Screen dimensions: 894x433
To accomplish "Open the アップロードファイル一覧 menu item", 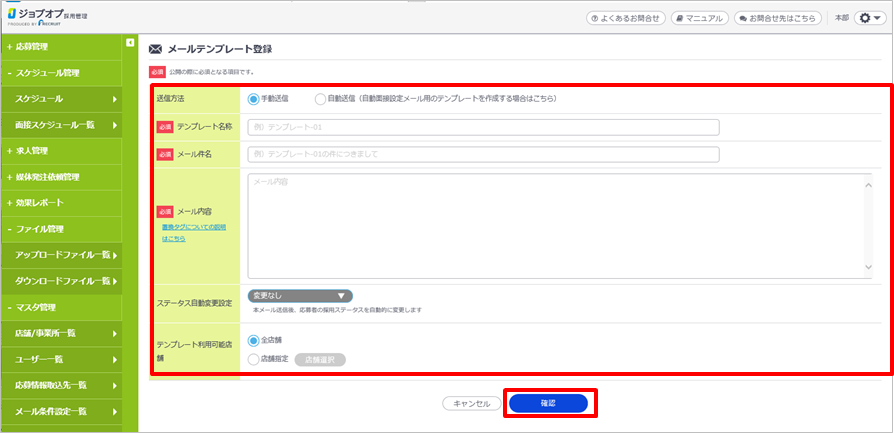I will tap(65, 255).
